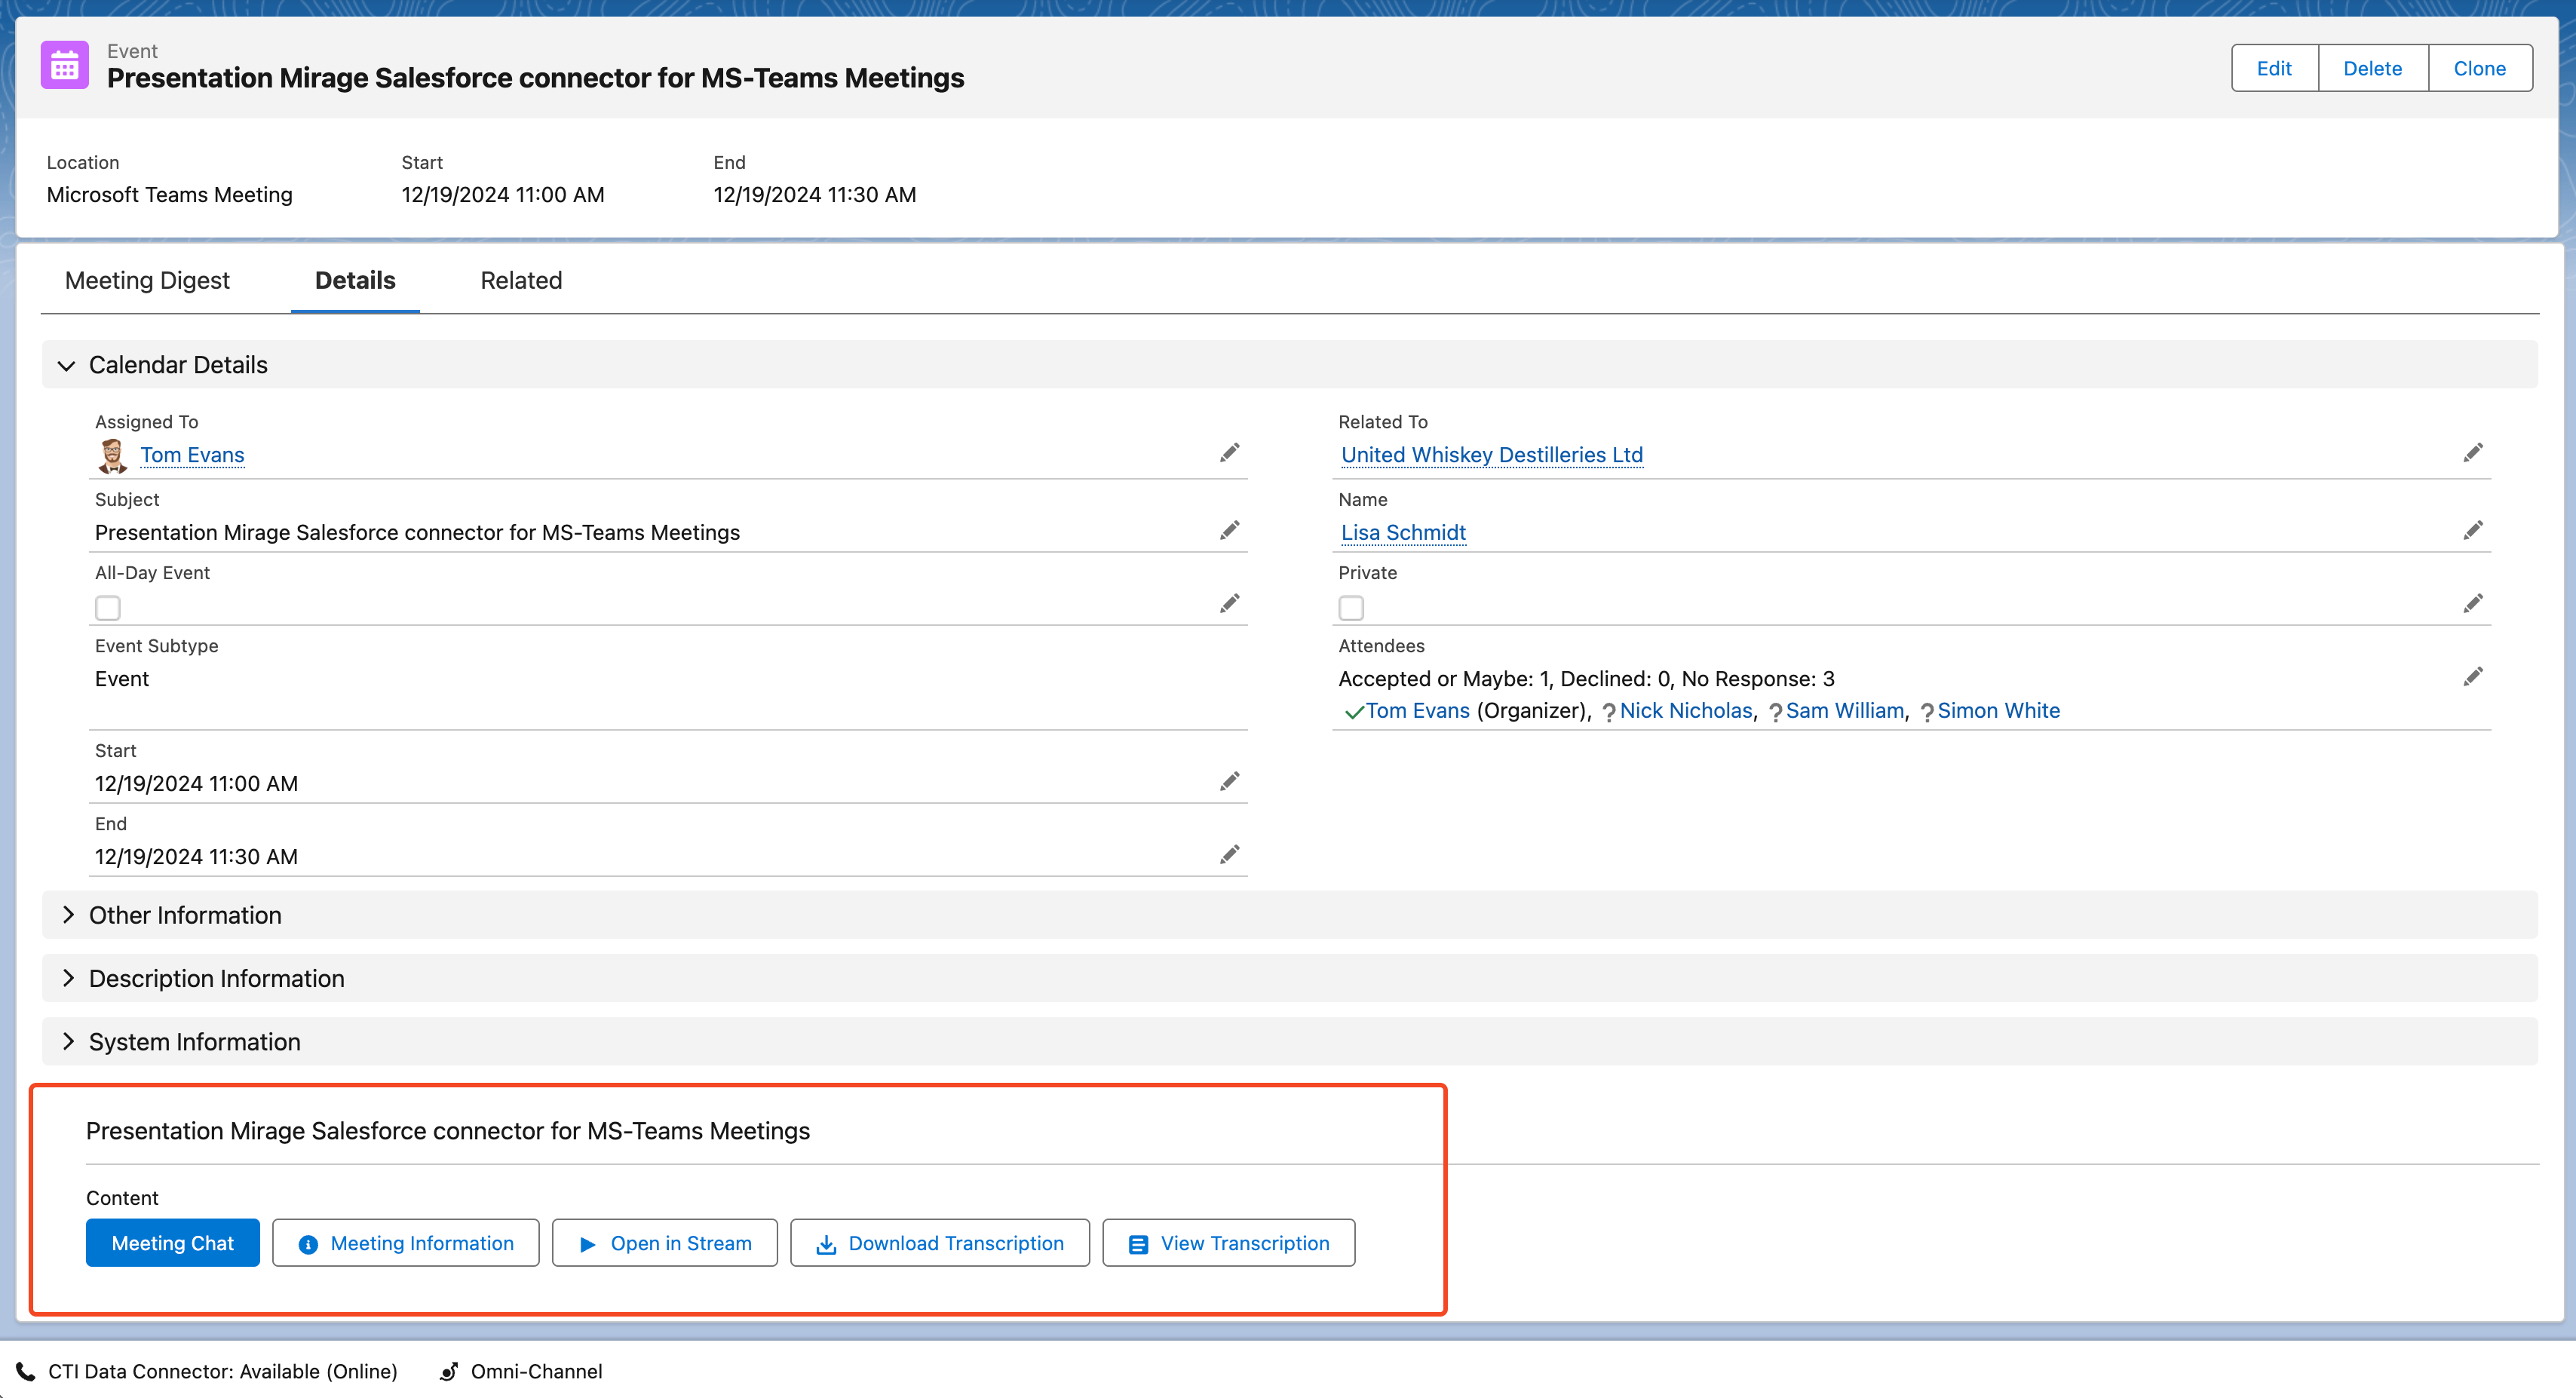Open Meeting Chat
This screenshot has height=1398, width=2576.
click(x=173, y=1243)
